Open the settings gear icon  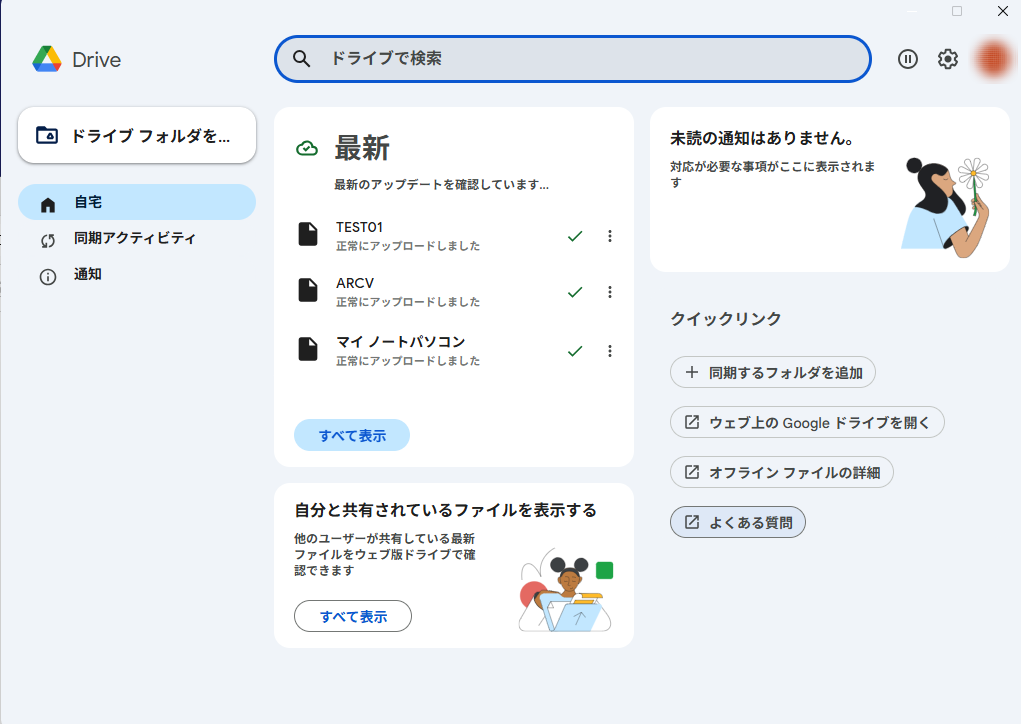click(948, 59)
